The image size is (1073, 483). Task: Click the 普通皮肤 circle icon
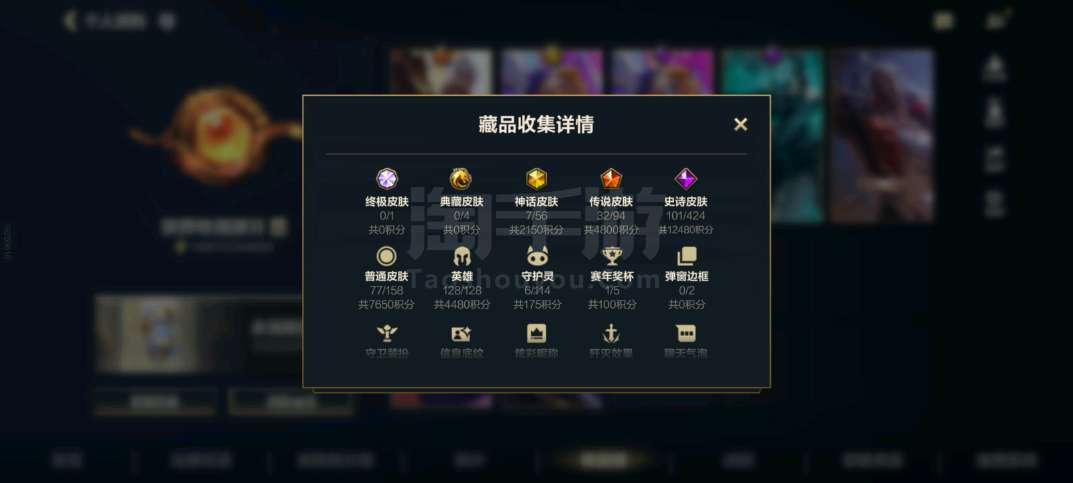click(x=387, y=257)
